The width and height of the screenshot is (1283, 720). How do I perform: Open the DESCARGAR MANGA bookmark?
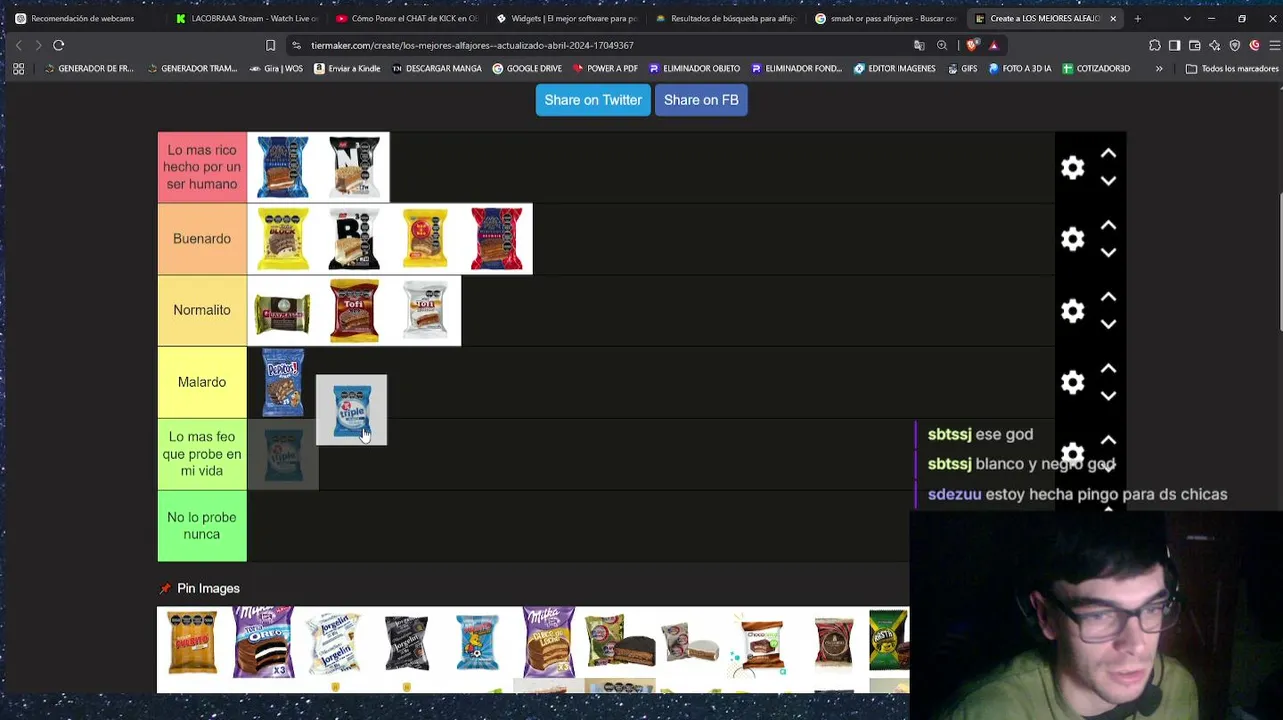pos(437,69)
